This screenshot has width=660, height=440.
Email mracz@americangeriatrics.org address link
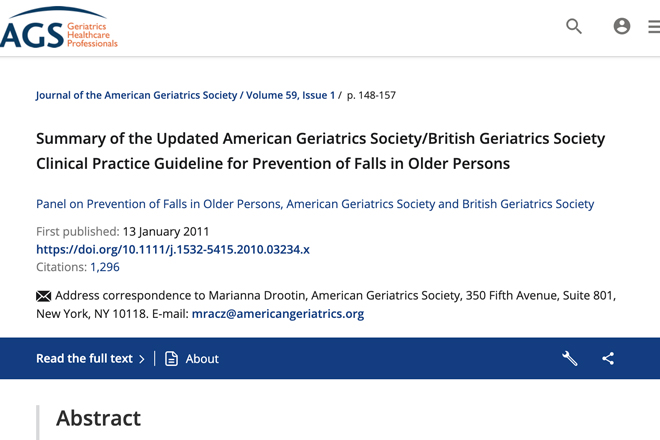click(278, 314)
